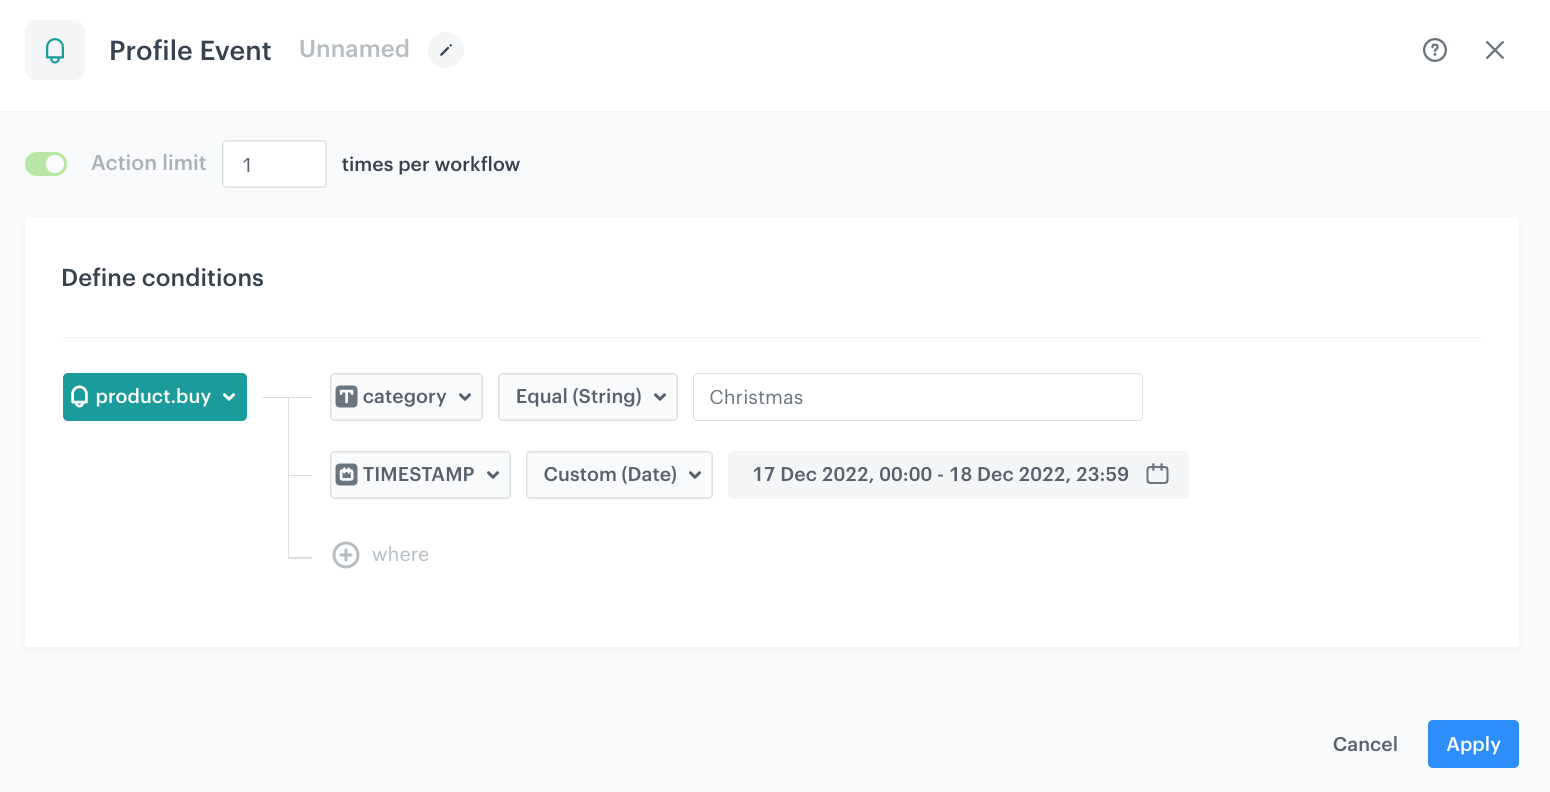Viewport: 1550px width, 792px height.
Task: Click the Cancel button
Action: point(1364,744)
